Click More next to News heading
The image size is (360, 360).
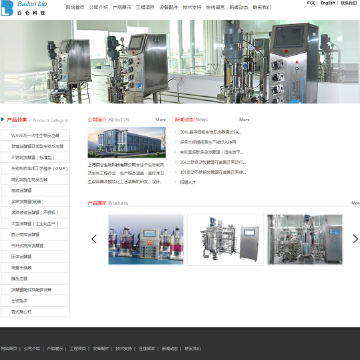coord(244,120)
